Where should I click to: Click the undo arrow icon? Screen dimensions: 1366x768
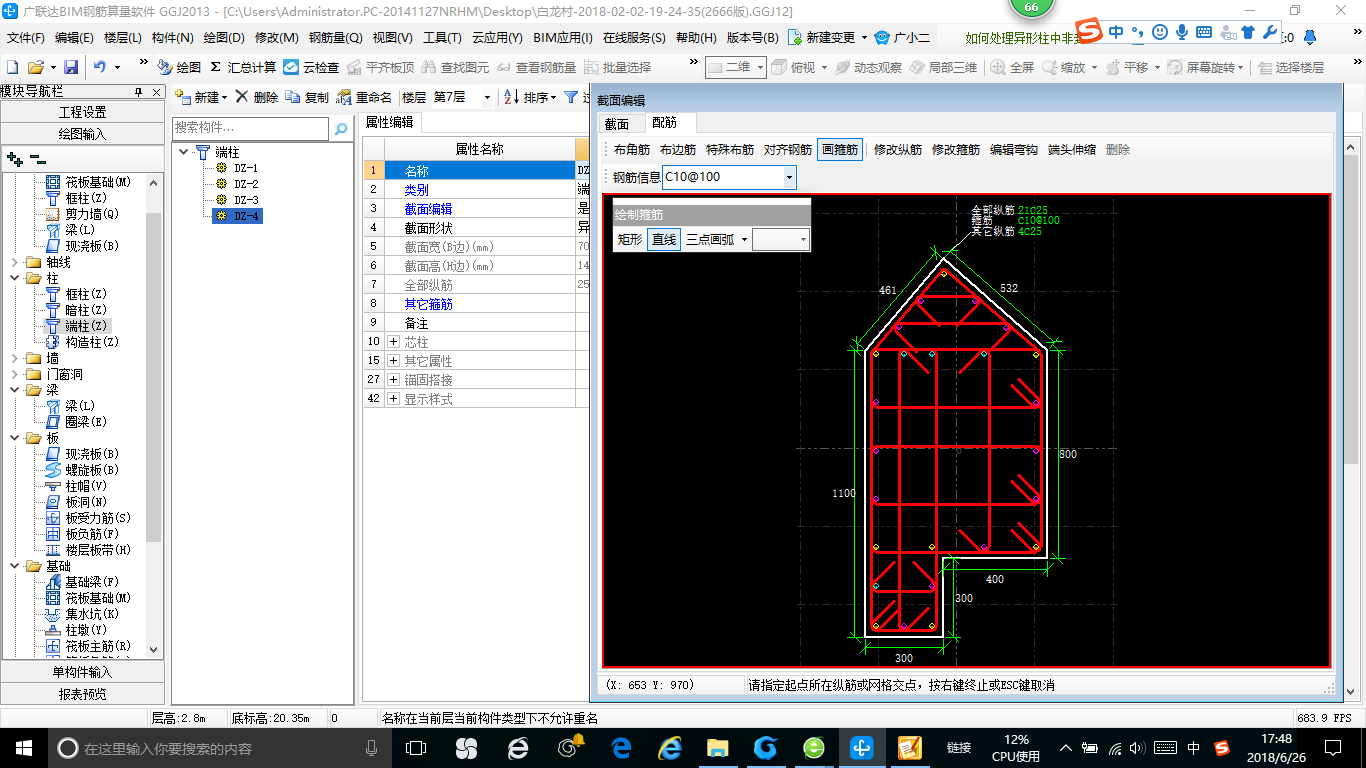pyautogui.click(x=100, y=67)
